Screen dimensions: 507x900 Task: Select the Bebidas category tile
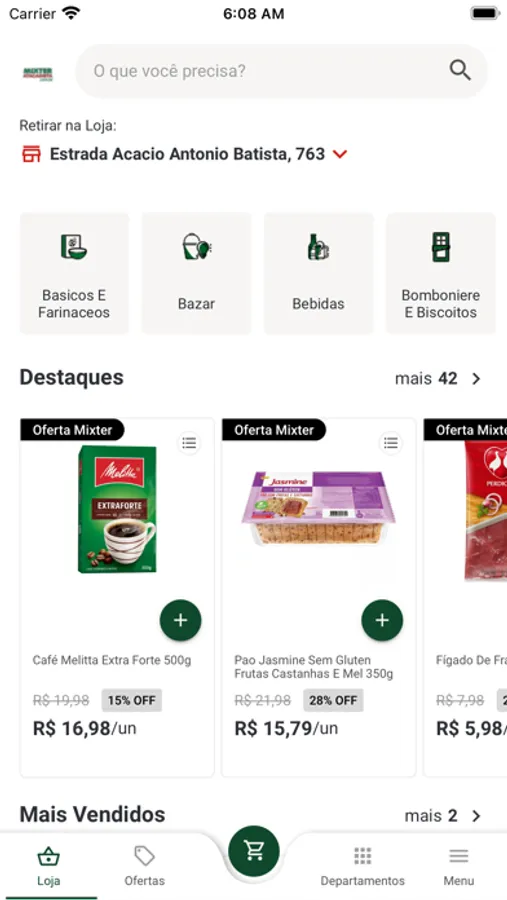click(x=318, y=273)
